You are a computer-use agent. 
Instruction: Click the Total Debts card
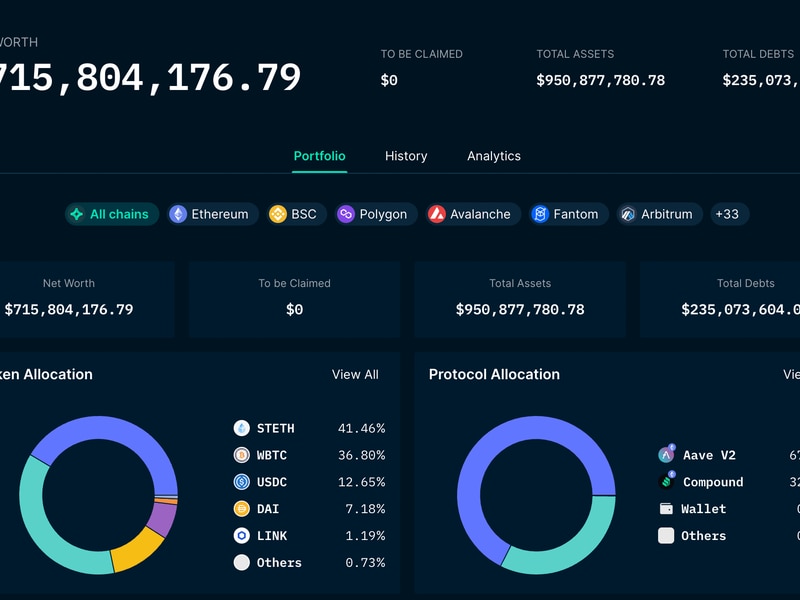tap(720, 299)
